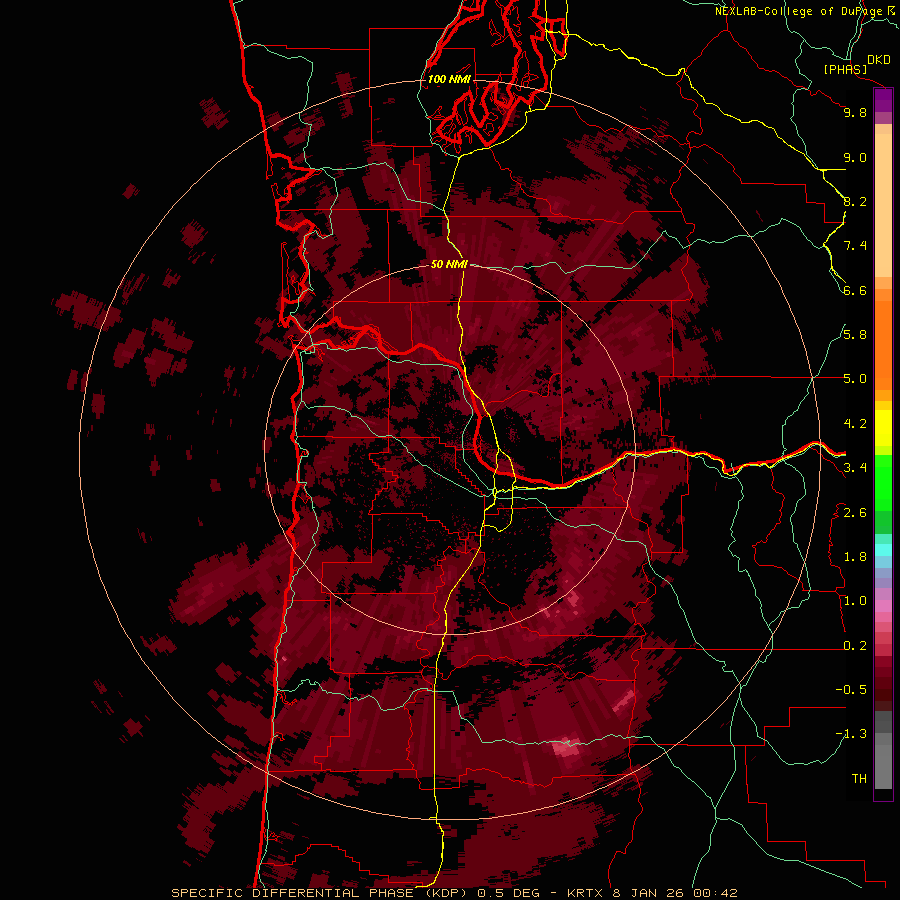Click the TH threshold label on the scale
Image resolution: width=900 pixels, height=900 pixels.
(859, 779)
